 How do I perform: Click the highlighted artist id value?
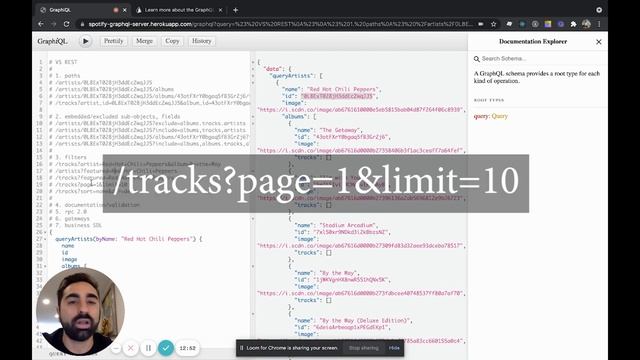pos(338,96)
